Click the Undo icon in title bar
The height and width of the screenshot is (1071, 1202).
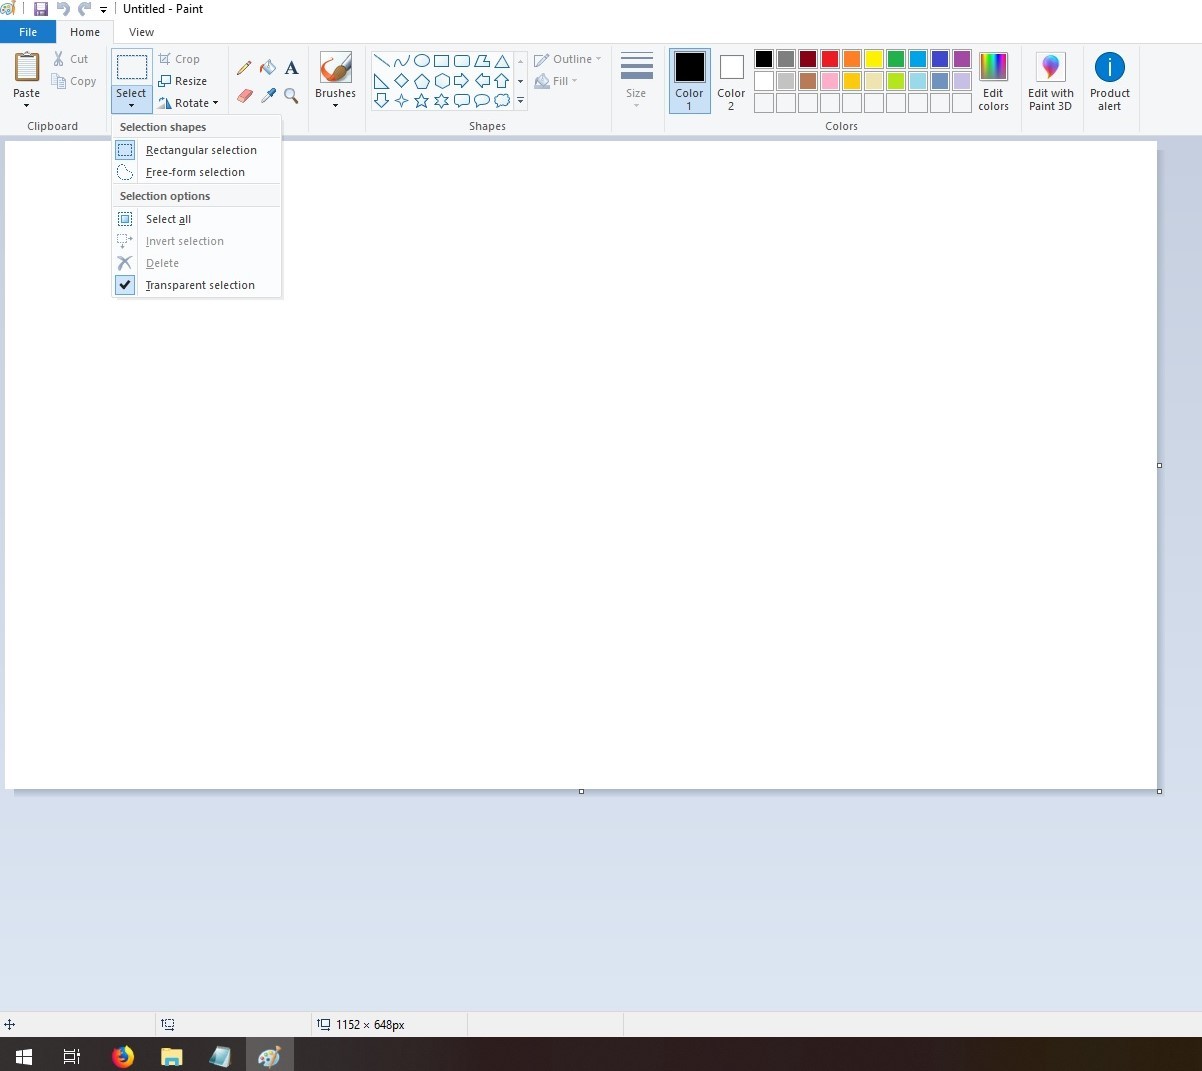tap(63, 9)
